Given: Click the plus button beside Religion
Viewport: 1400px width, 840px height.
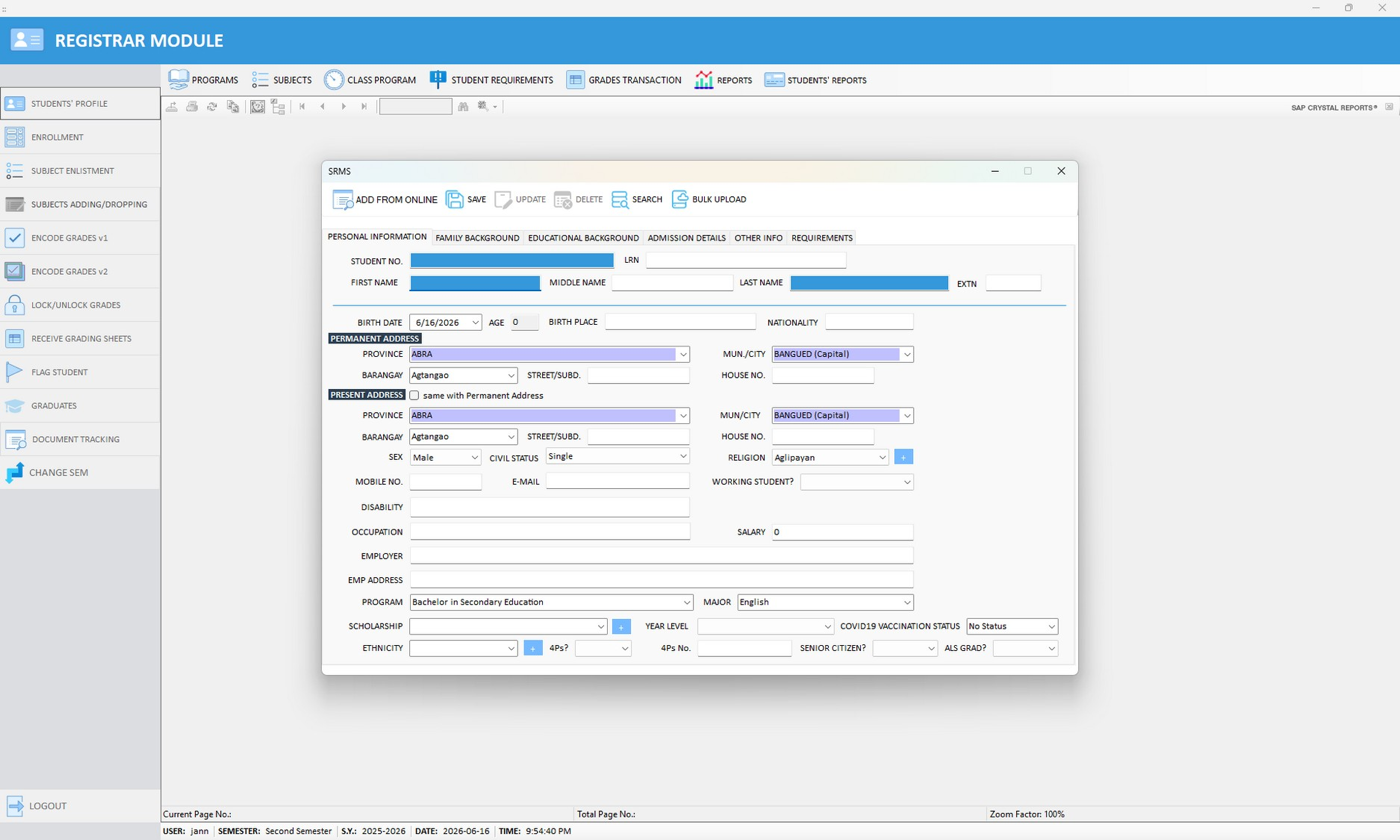Looking at the screenshot, I should [x=904, y=457].
